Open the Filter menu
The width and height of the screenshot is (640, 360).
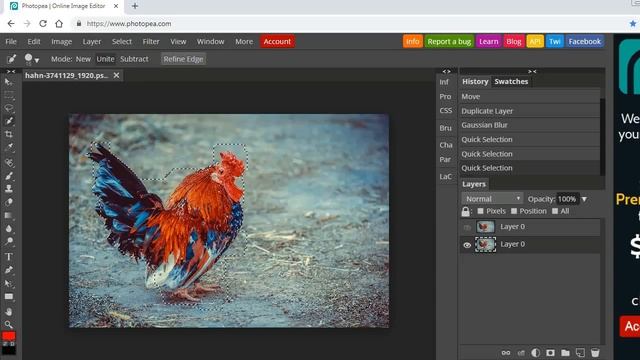point(151,42)
